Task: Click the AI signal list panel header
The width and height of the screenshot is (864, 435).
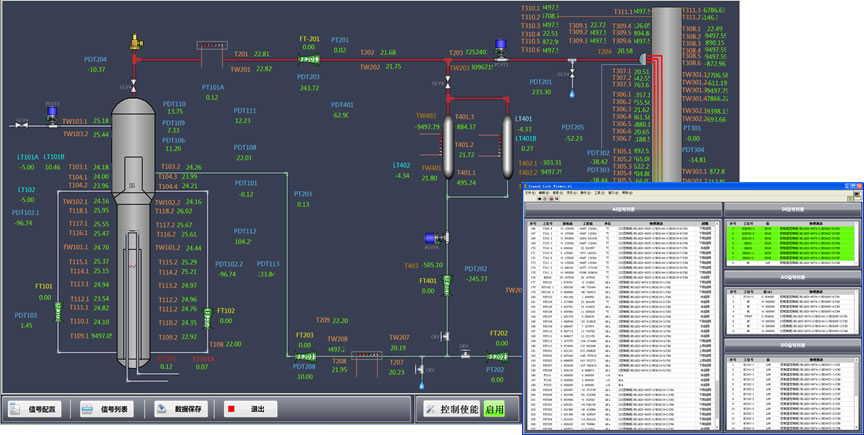Action: pos(621,208)
